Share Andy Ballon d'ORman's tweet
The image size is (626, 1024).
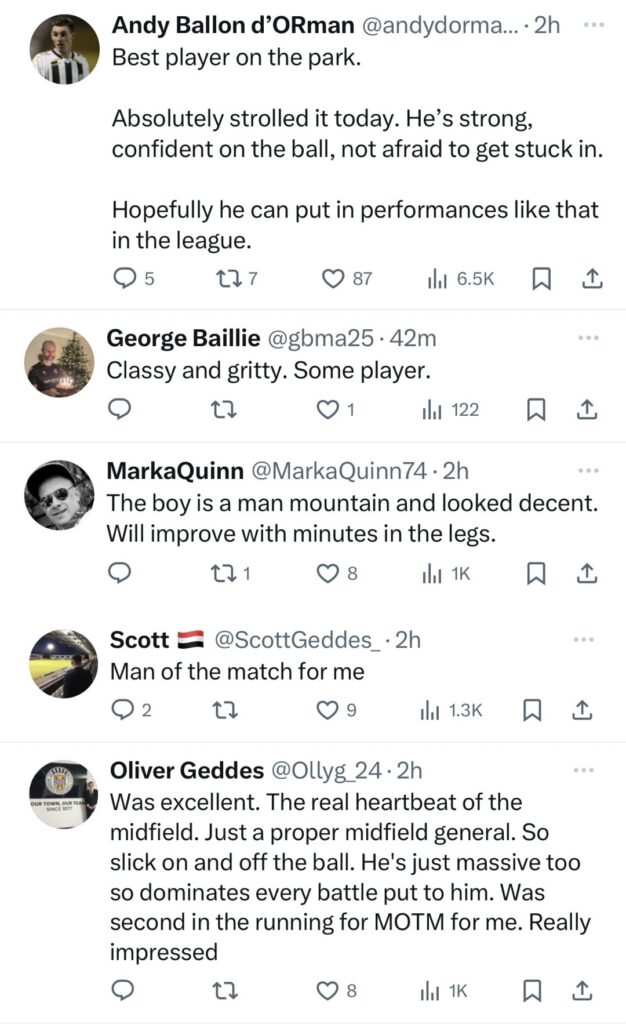point(591,279)
